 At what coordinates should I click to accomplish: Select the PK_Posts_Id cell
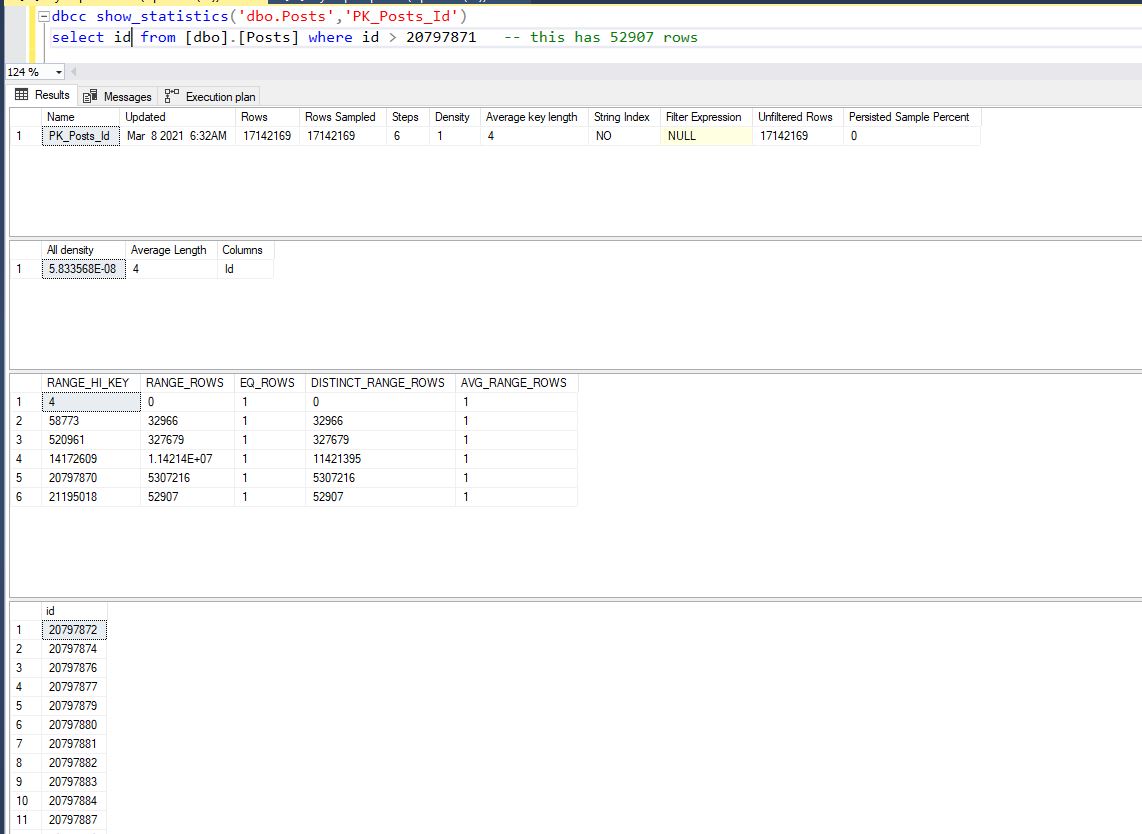tap(79, 135)
